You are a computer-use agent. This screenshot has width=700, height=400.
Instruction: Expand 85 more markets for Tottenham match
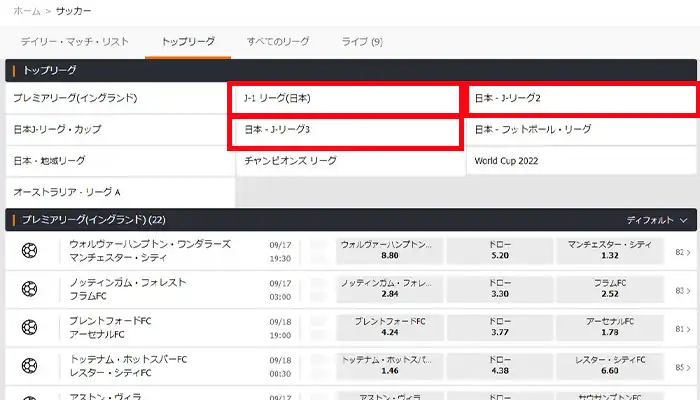tap(683, 367)
